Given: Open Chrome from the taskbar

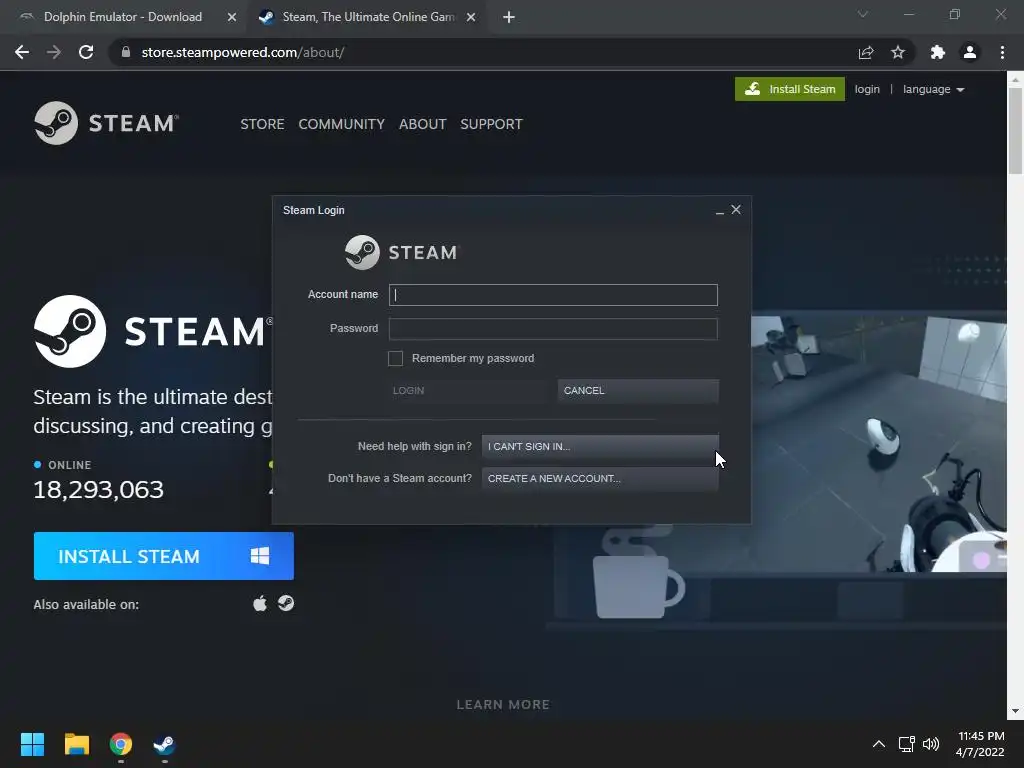Looking at the screenshot, I should [x=121, y=744].
